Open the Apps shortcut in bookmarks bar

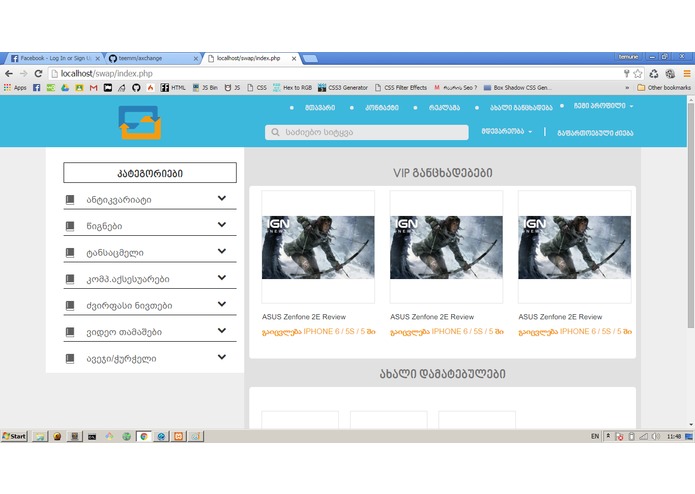tap(15, 88)
